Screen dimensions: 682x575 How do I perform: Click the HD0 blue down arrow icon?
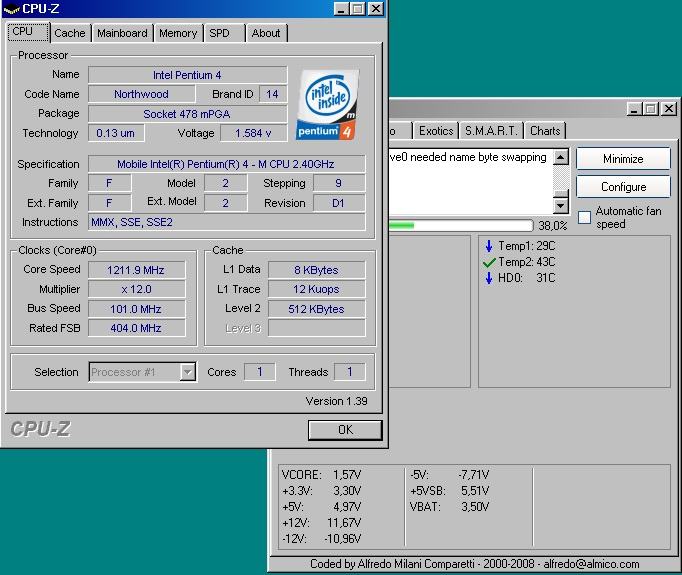point(488,278)
